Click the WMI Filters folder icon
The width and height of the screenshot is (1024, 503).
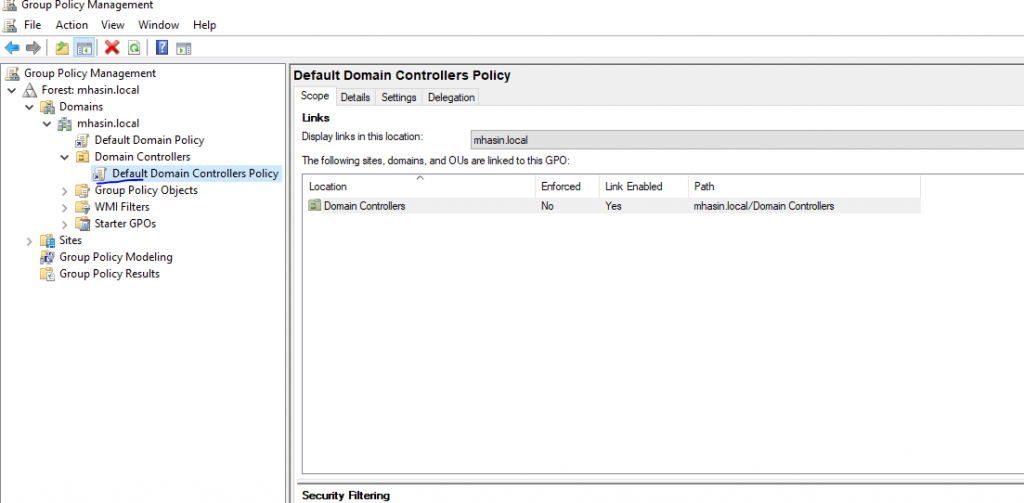click(83, 207)
